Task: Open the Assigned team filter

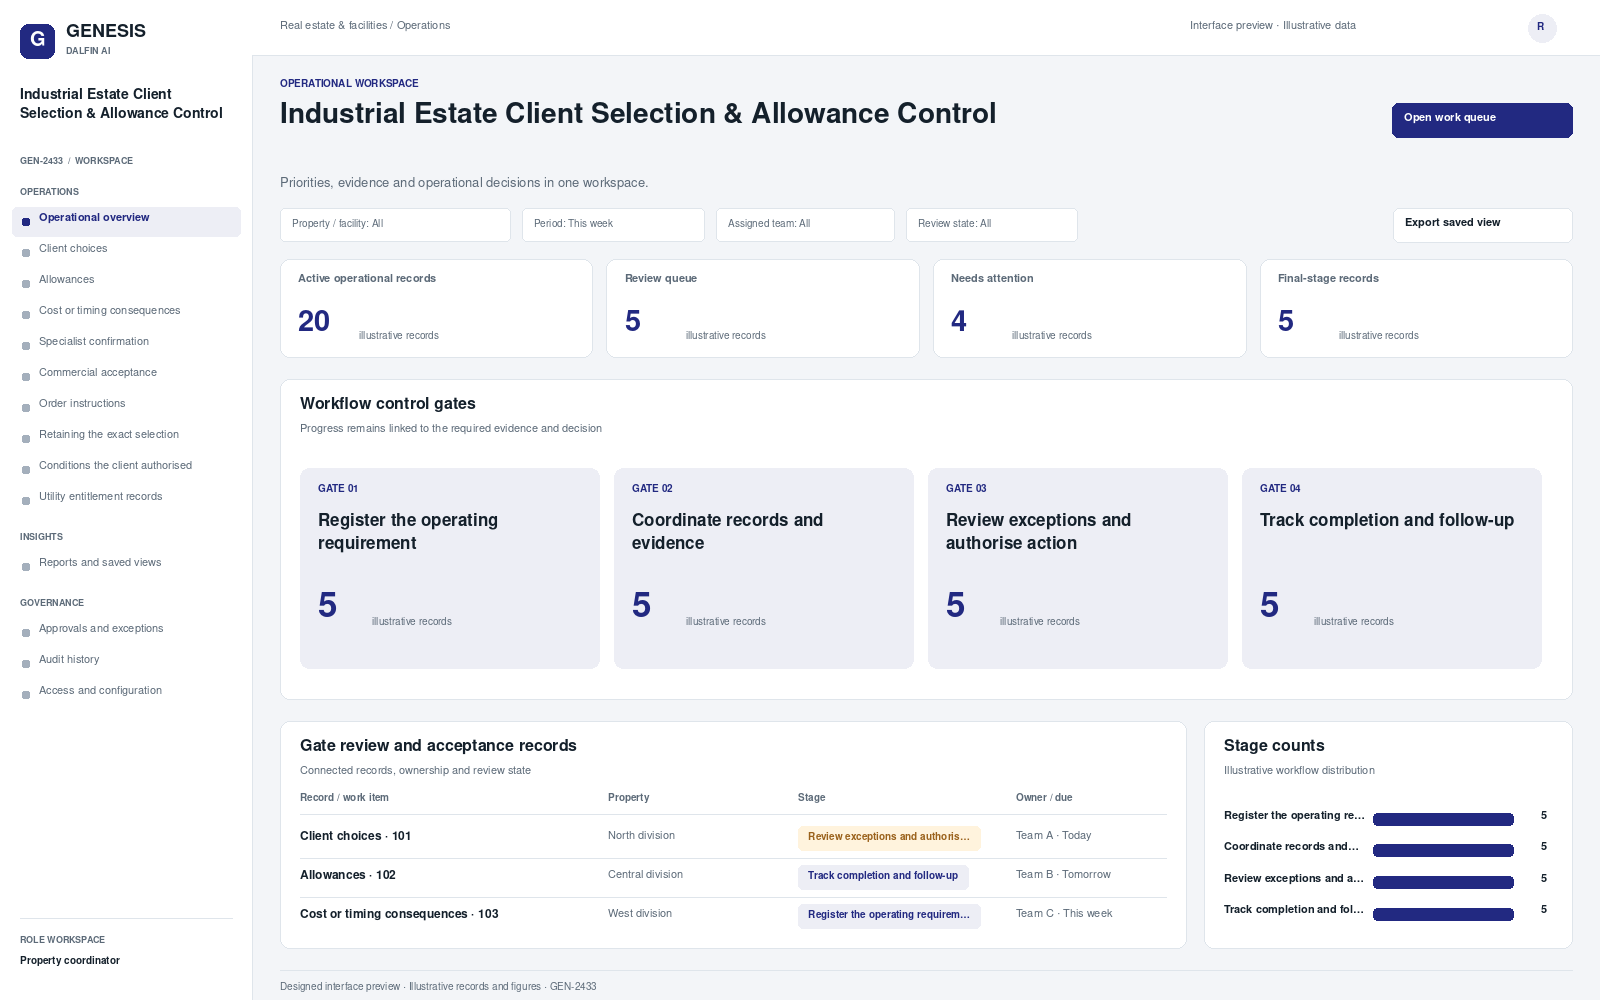Action: click(x=805, y=225)
